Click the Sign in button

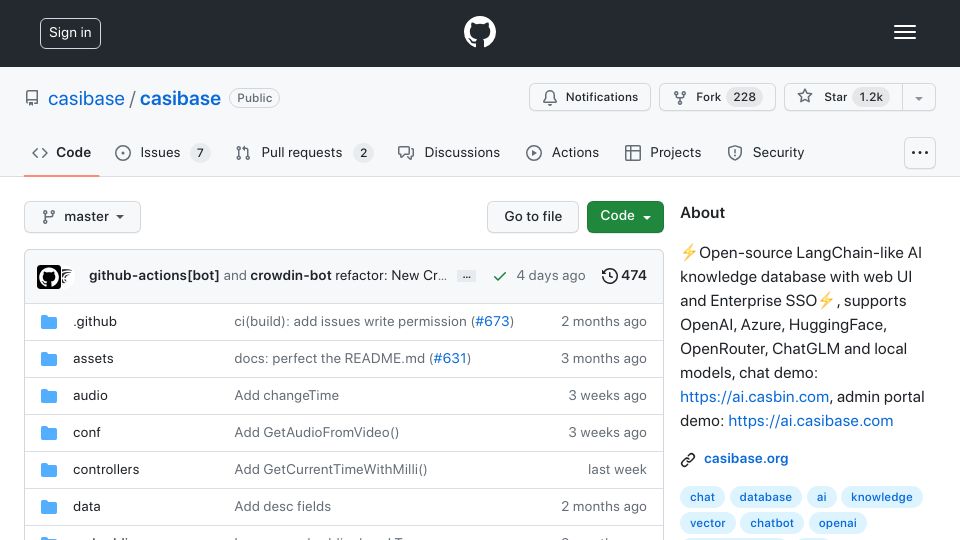tap(70, 33)
